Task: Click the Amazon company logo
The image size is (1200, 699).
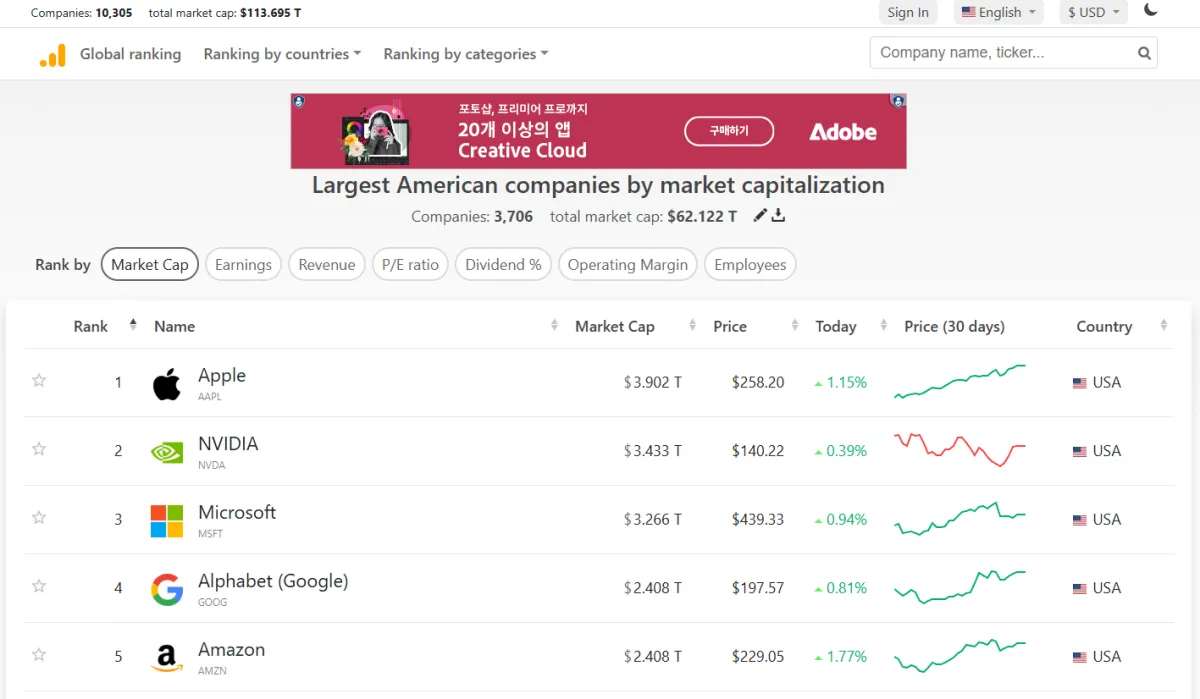Action: click(167, 657)
